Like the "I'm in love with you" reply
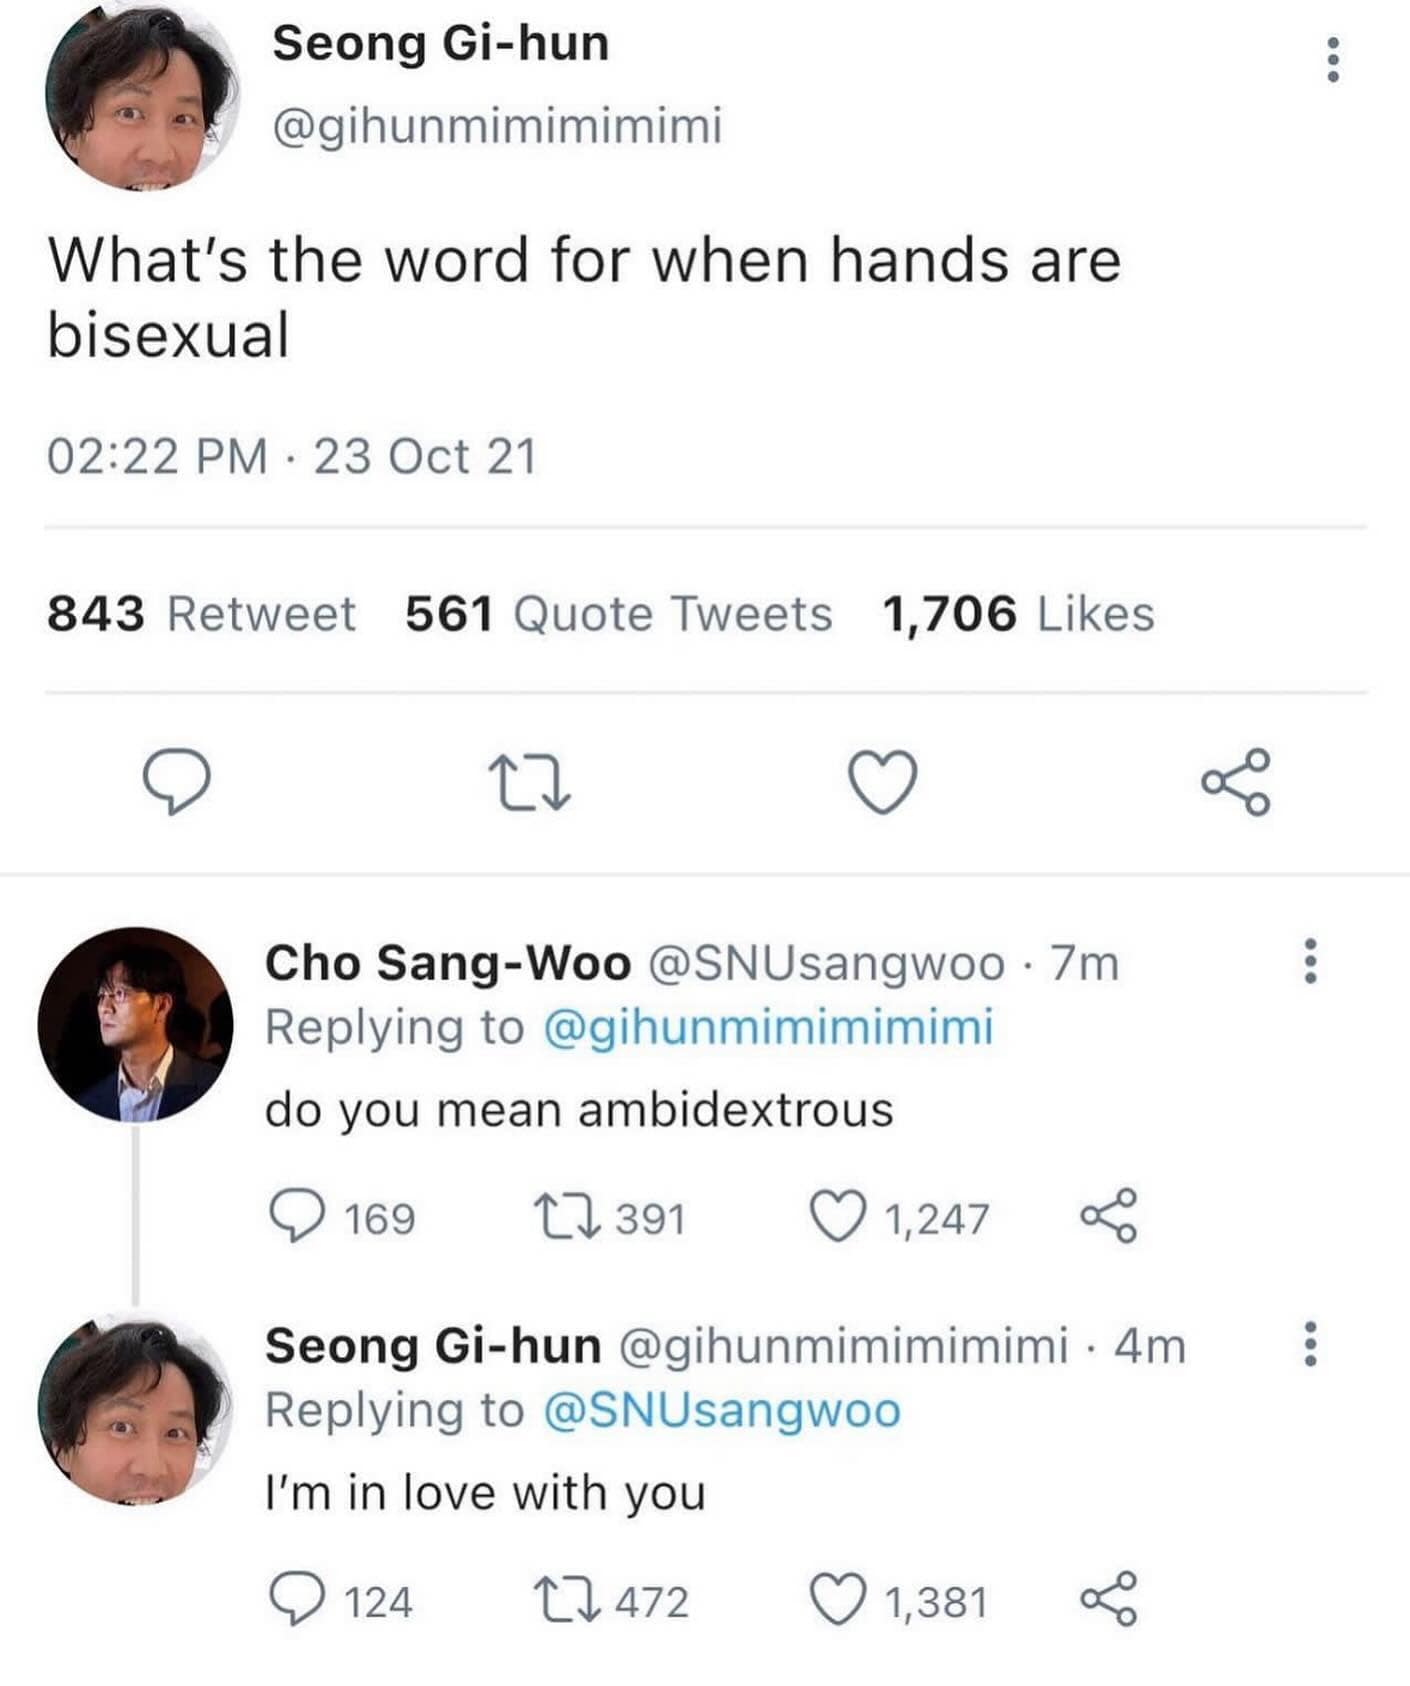 pyautogui.click(x=835, y=1600)
